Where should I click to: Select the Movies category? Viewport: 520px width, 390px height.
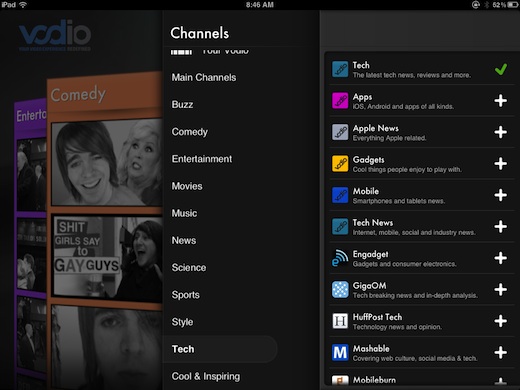[x=187, y=186]
